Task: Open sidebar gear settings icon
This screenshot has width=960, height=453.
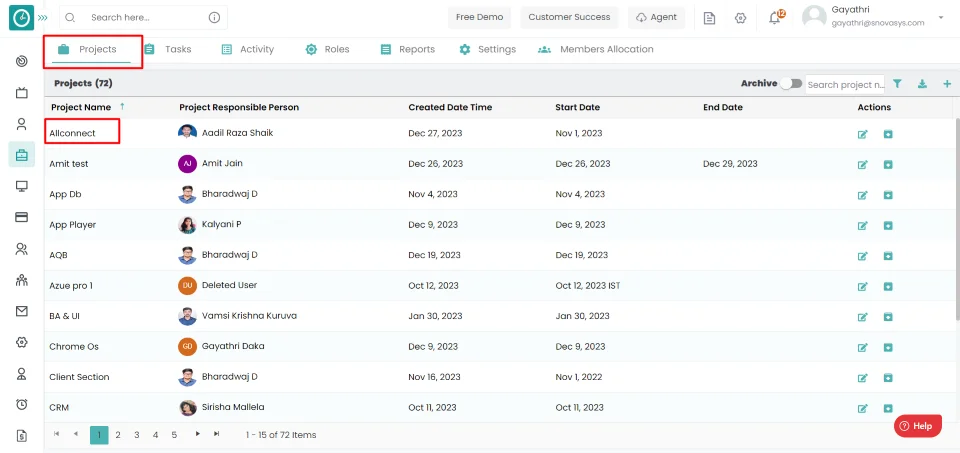Action: (x=21, y=342)
